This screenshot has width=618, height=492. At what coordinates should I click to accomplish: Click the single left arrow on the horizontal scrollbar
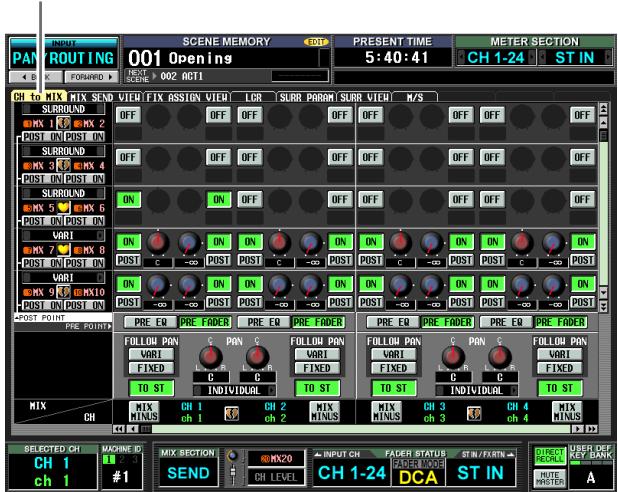point(133,429)
